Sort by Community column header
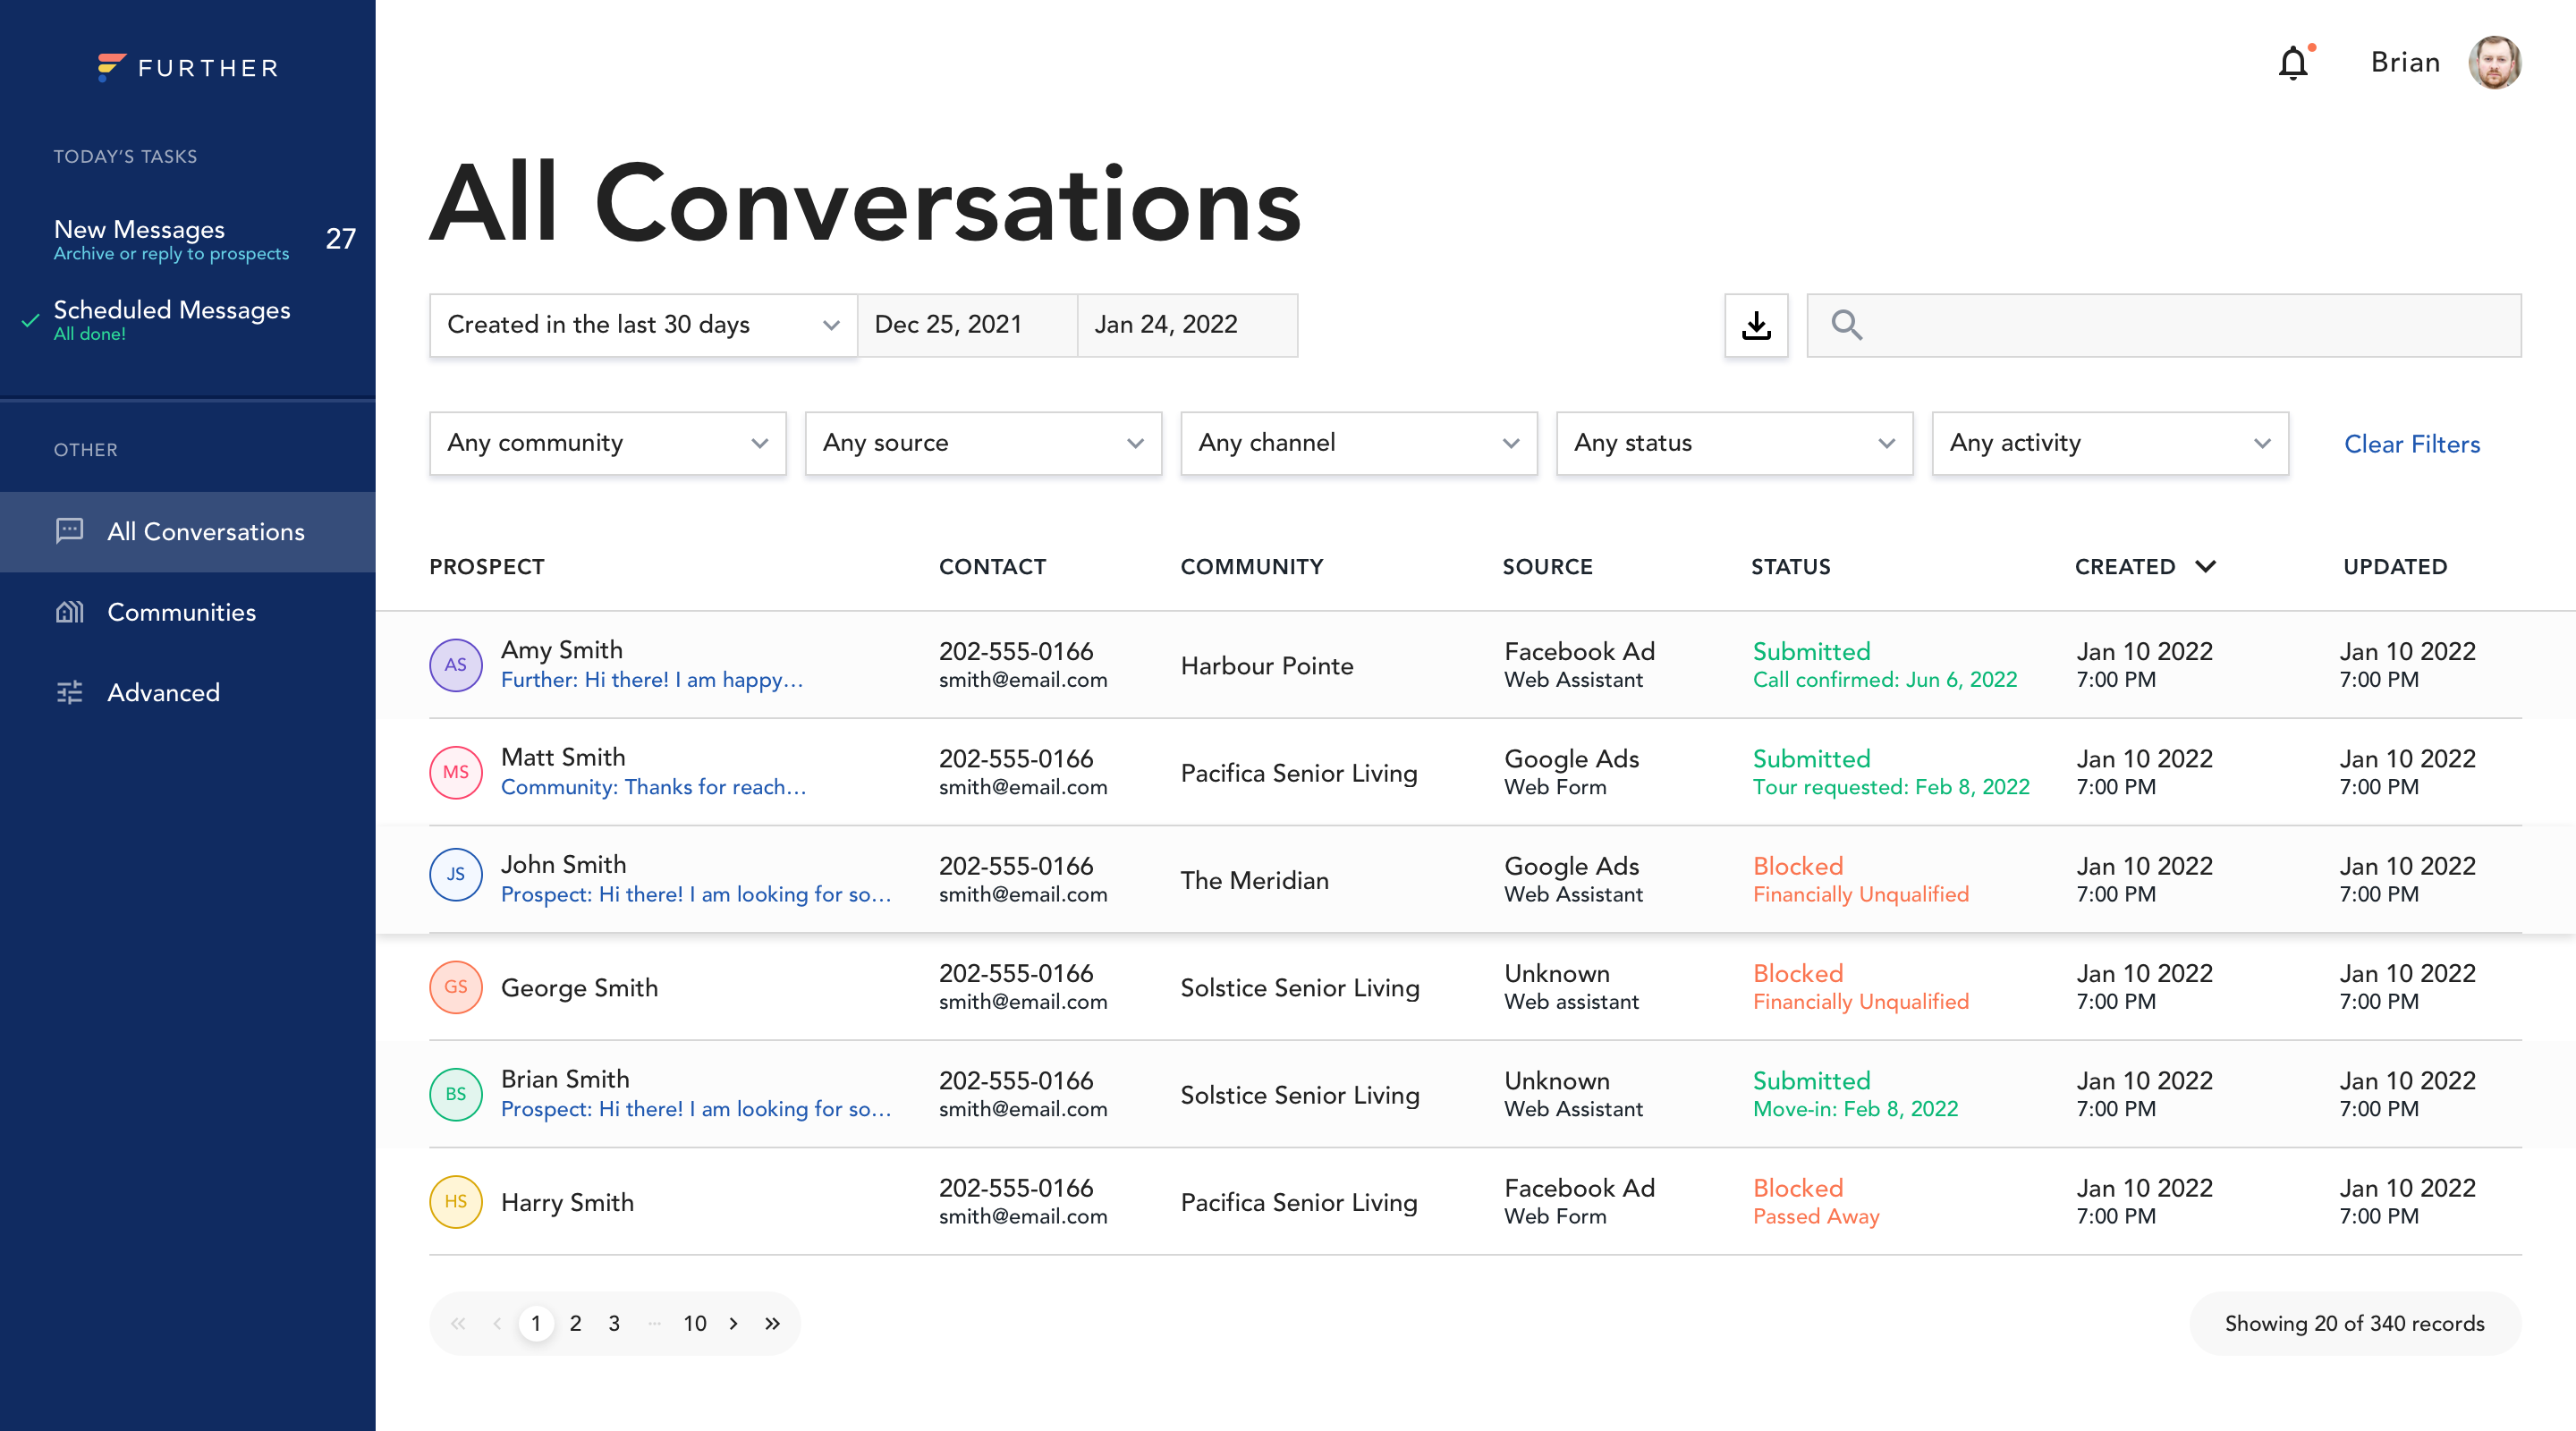Screen dimensions: 2576x1431 point(1252,567)
